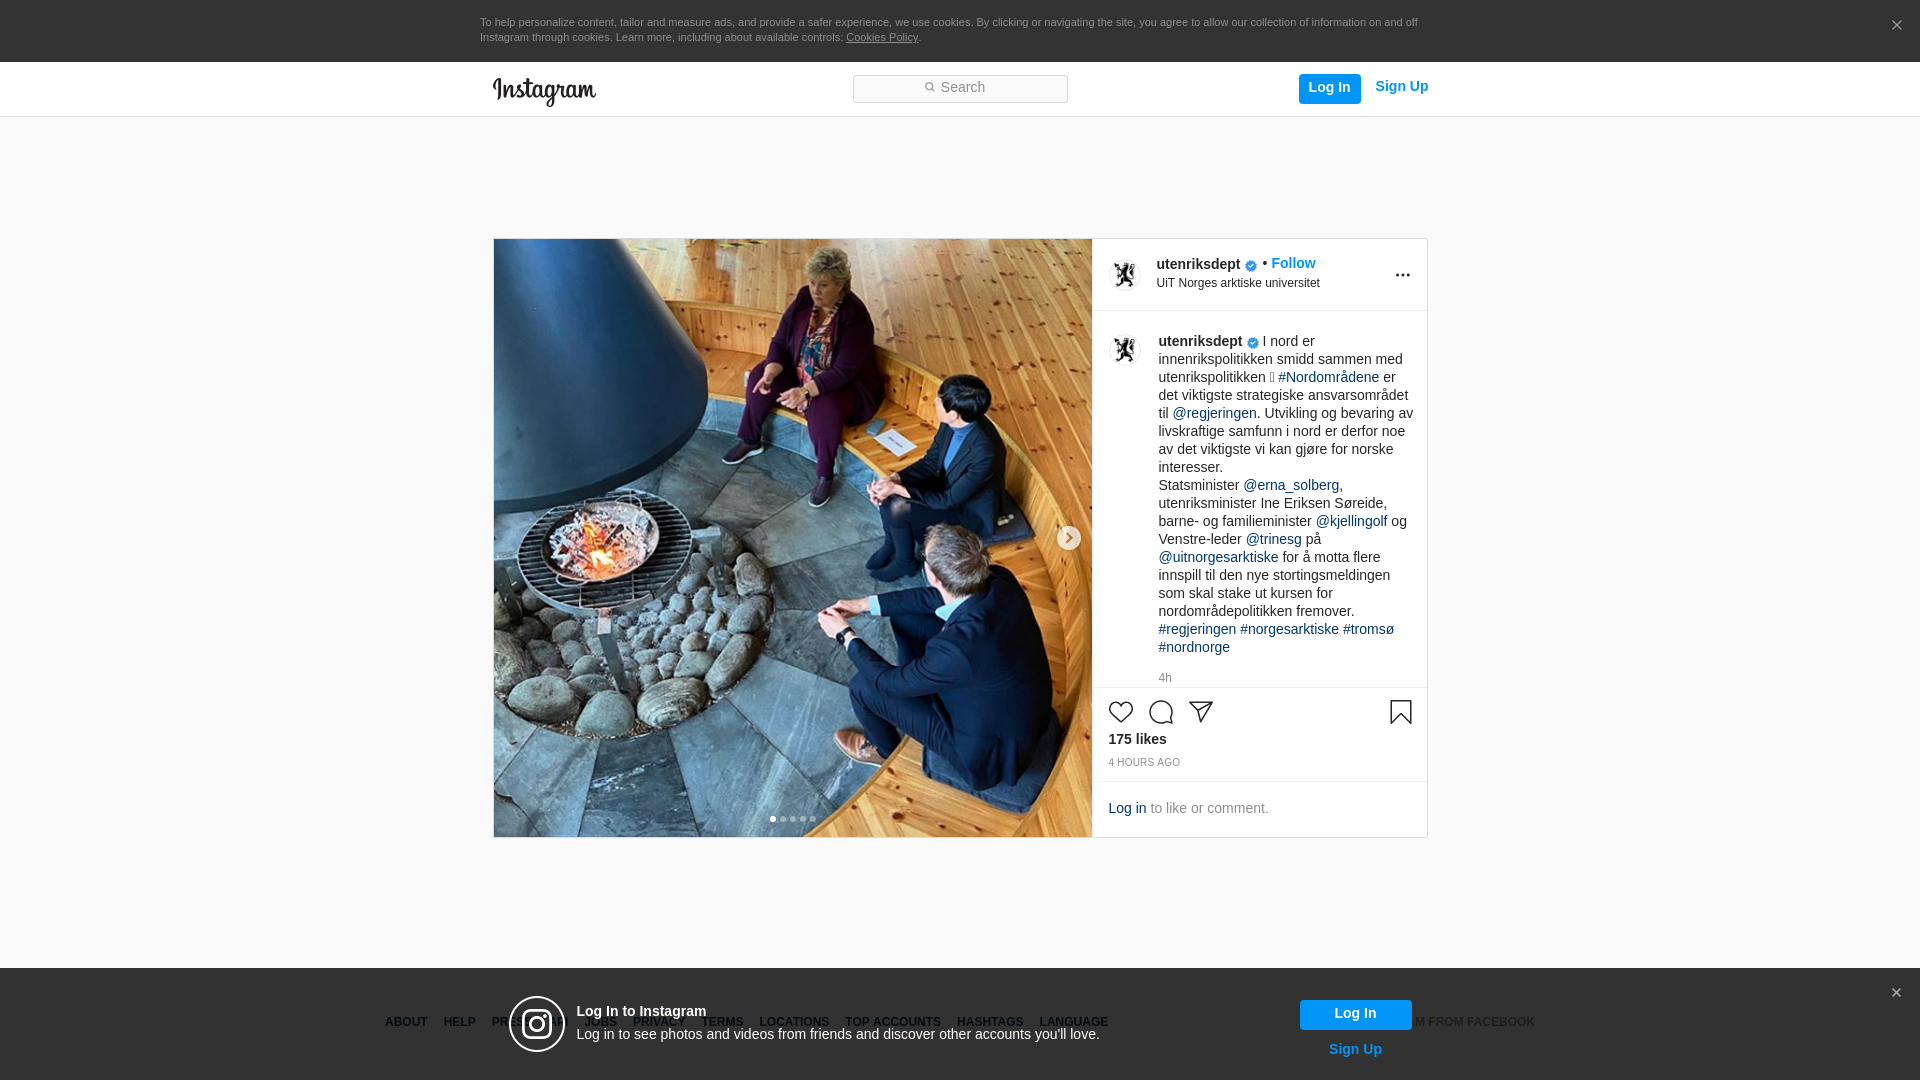1920x1080 pixels.
Task: Click the comment bubble icon
Action: (1160, 712)
